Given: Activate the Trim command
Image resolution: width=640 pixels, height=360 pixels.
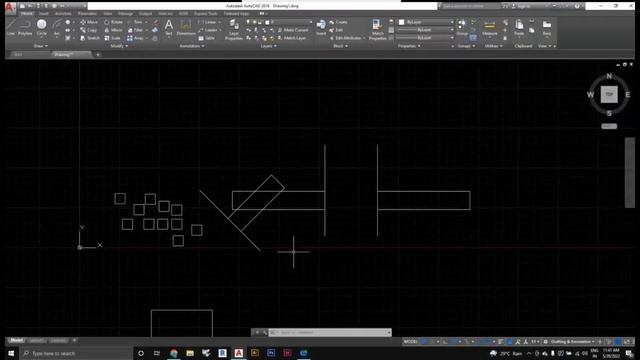Looking at the screenshot, I should pos(135,22).
